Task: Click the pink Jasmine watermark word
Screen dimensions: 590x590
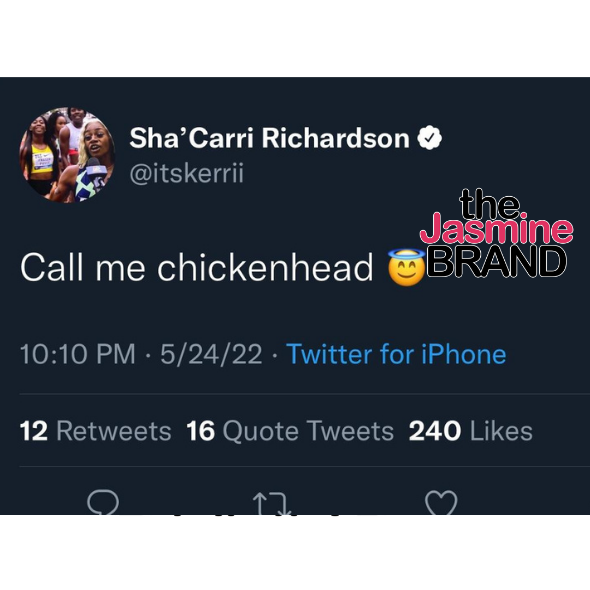Action: tap(496, 228)
